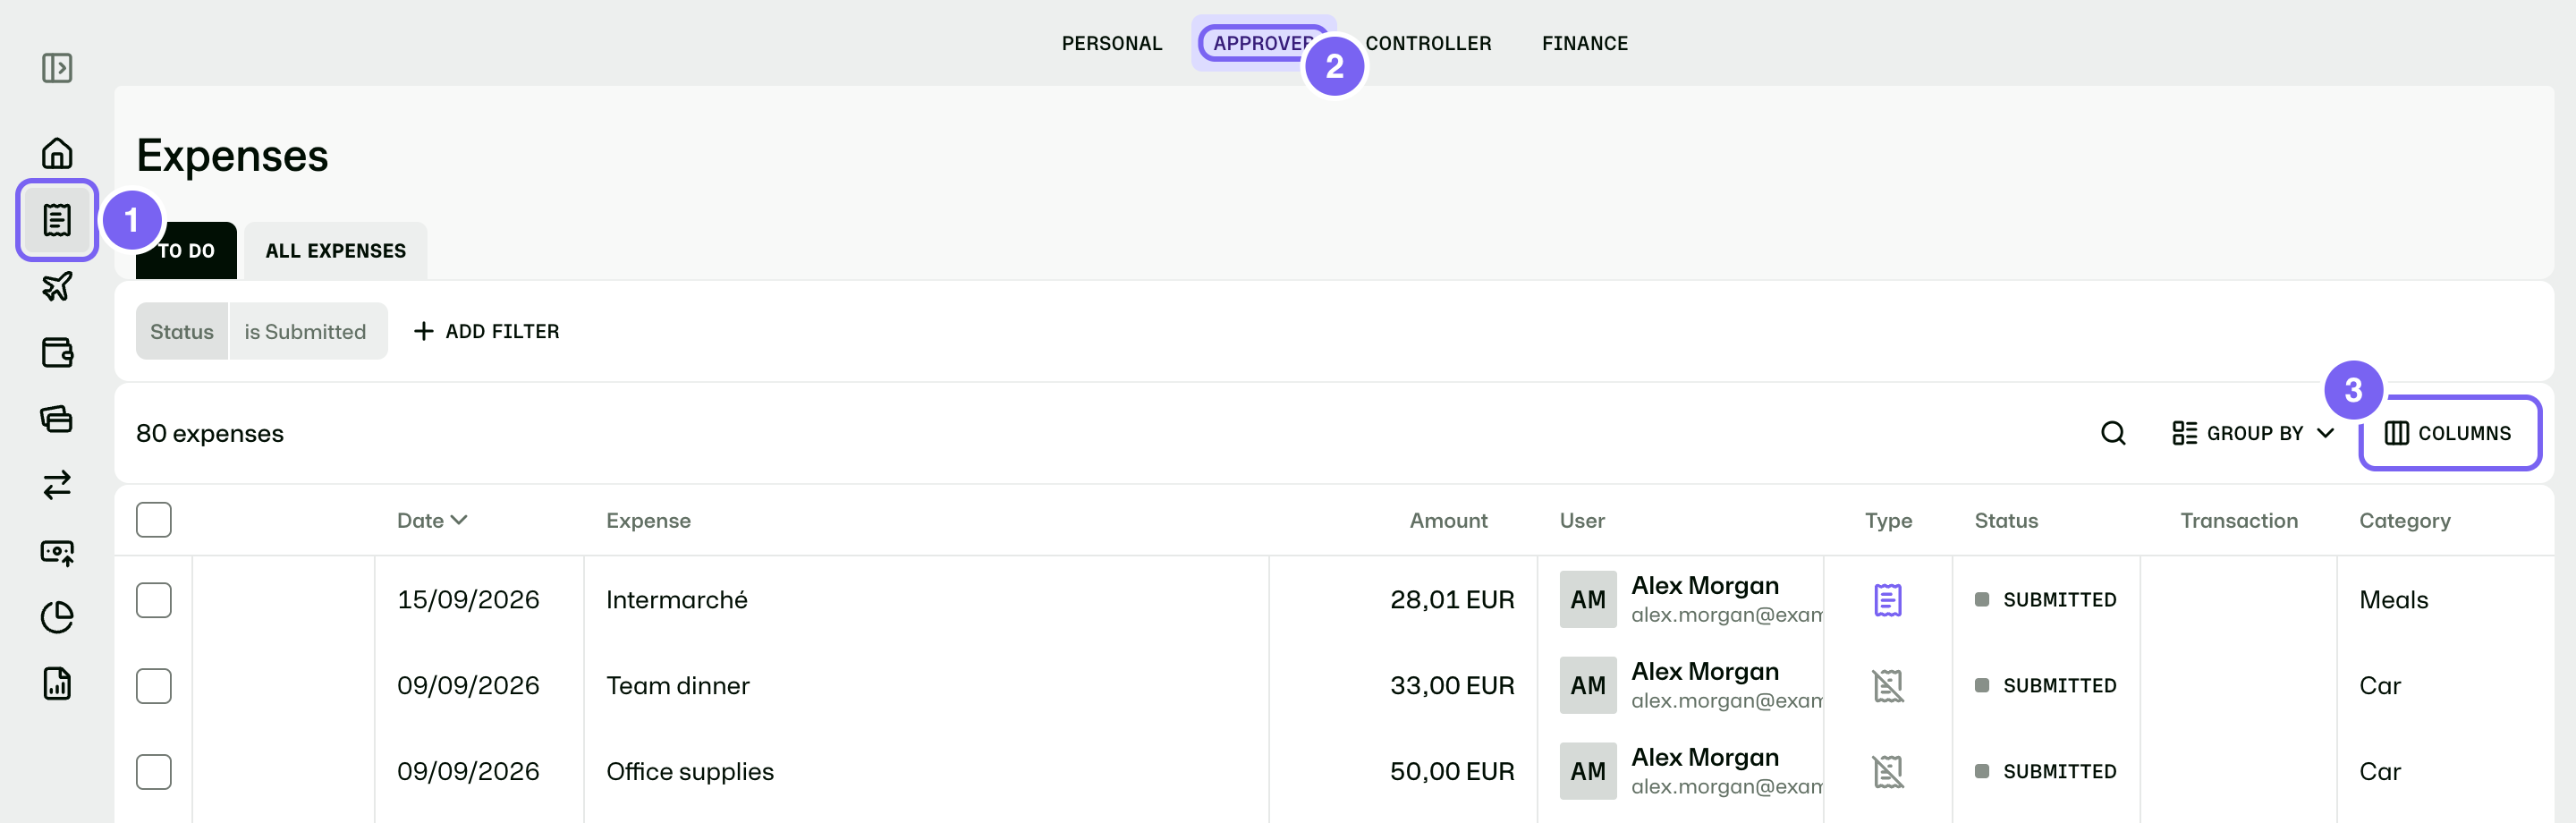Click receipt type icon for Intermarché
2576x823 pixels.
click(1888, 600)
